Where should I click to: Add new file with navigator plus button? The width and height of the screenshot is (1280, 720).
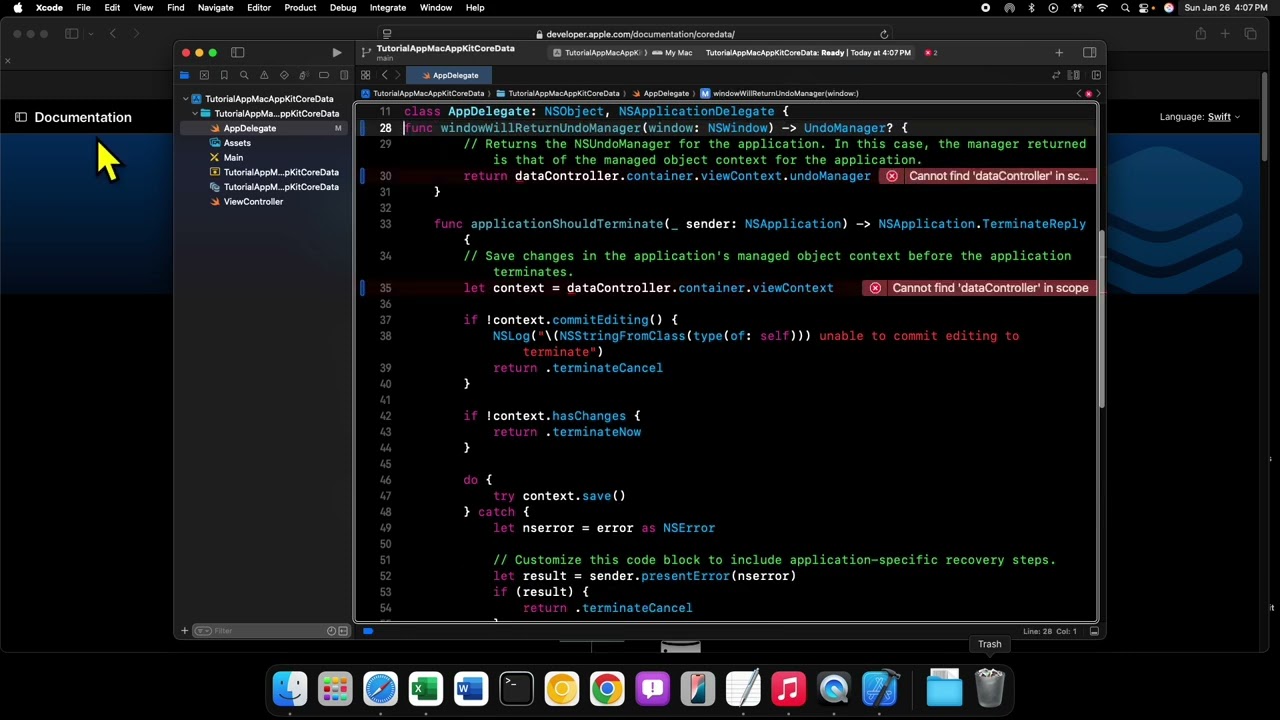click(184, 631)
